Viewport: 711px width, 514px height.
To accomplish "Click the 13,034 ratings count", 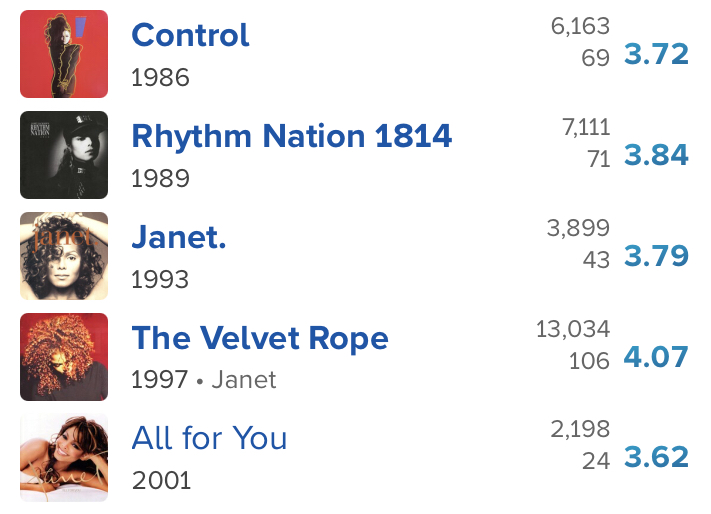I will click(x=573, y=329).
